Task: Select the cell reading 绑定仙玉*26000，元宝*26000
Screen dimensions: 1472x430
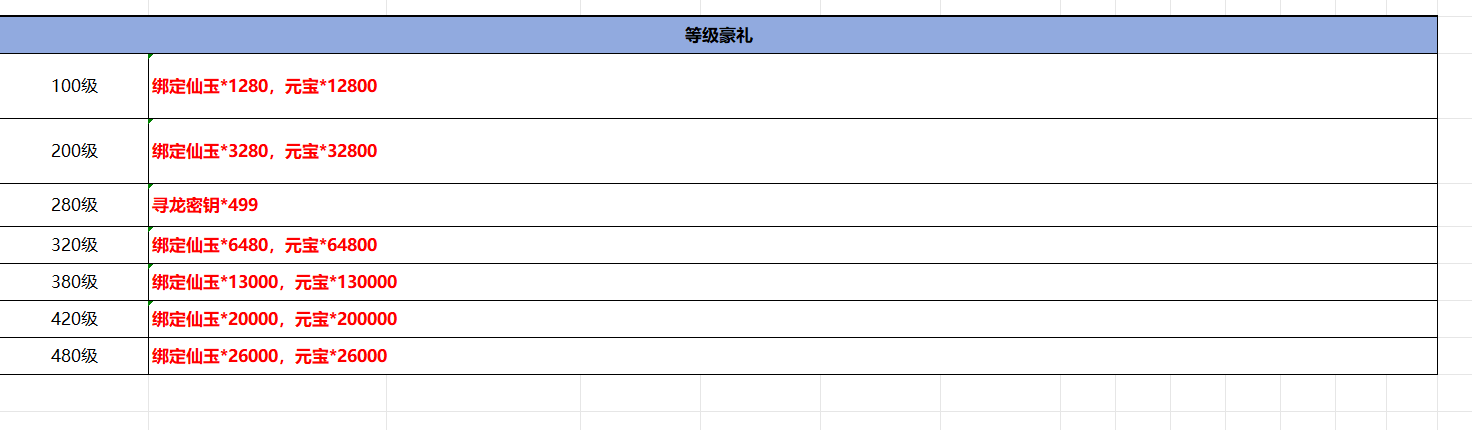Action: point(269,356)
